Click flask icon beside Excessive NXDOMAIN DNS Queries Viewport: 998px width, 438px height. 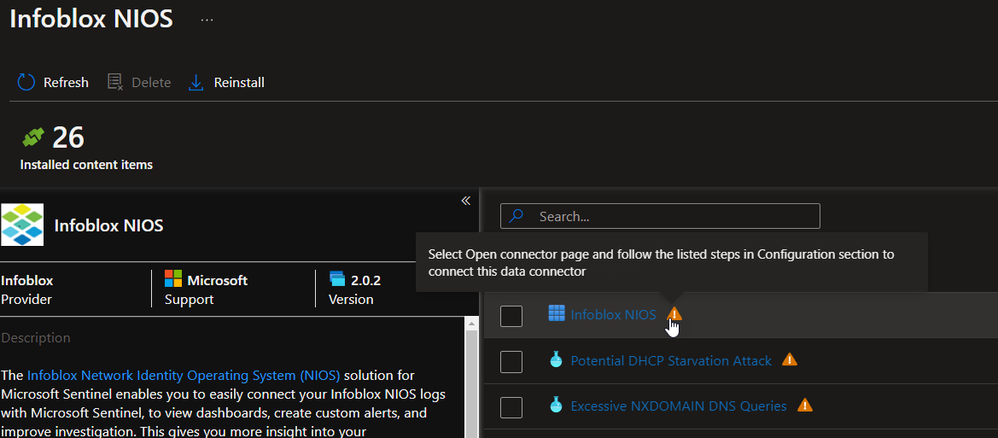556,406
